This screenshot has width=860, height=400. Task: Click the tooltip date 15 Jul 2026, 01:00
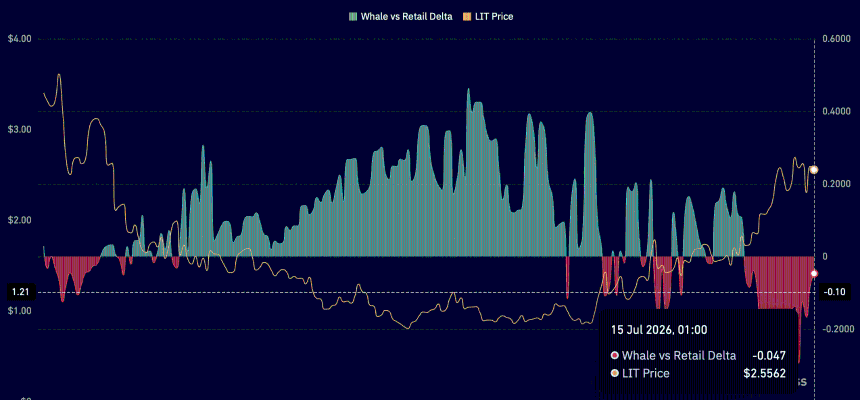(659, 330)
